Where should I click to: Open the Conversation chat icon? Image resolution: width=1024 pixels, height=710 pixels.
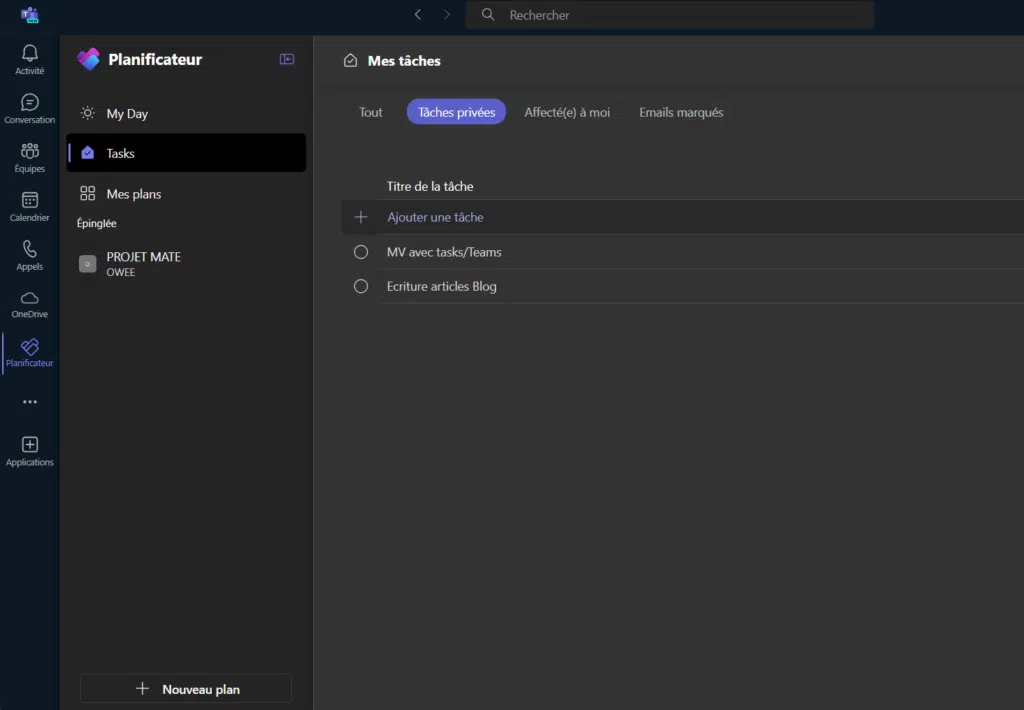pyautogui.click(x=30, y=103)
